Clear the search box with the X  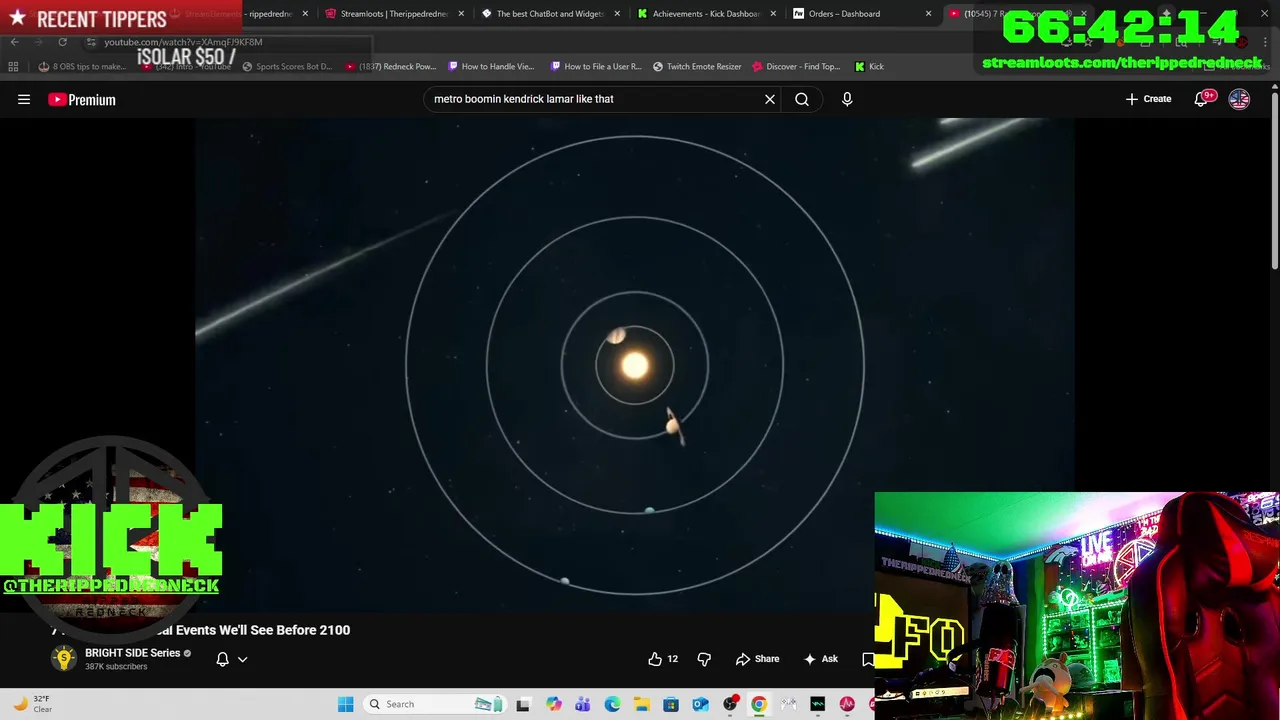point(770,99)
